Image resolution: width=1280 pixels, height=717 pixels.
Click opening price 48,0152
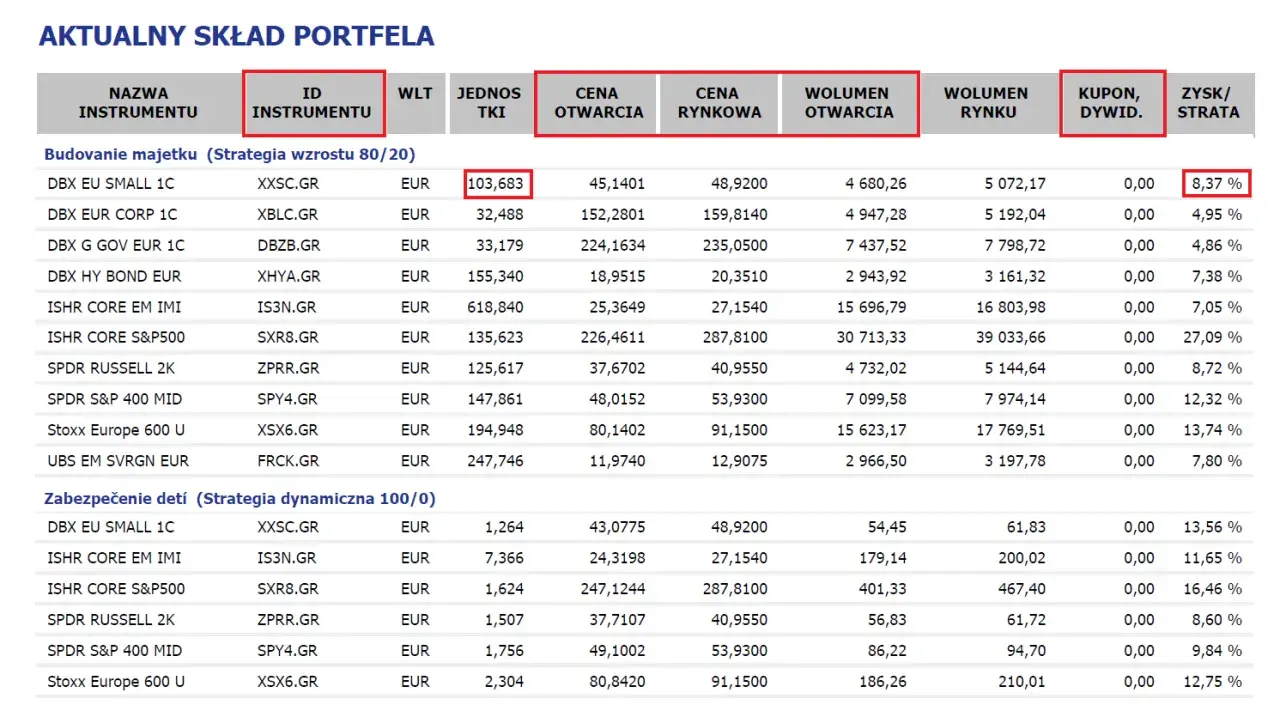click(x=615, y=399)
